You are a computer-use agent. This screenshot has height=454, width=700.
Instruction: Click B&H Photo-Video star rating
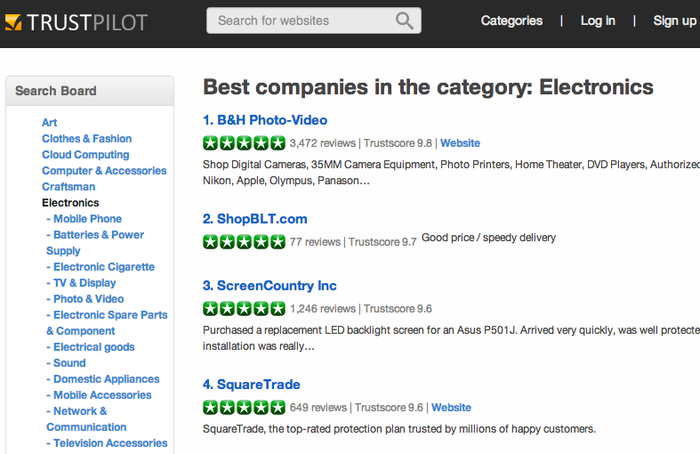click(244, 143)
